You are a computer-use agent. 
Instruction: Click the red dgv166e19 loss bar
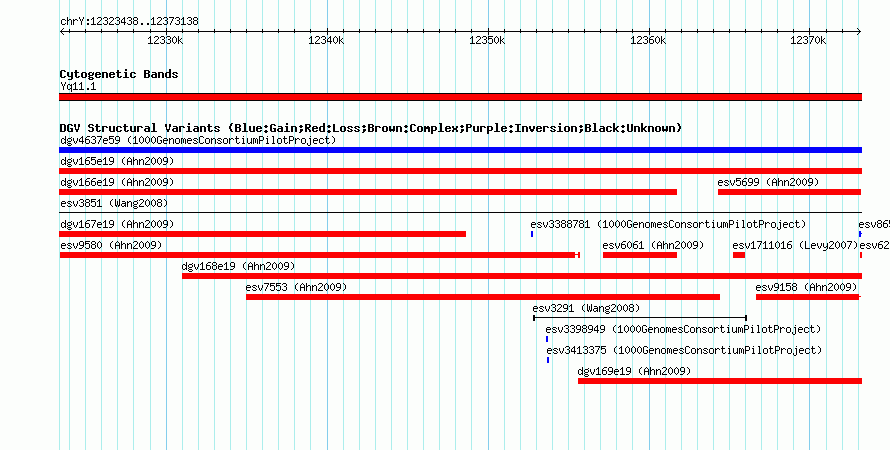point(368,192)
